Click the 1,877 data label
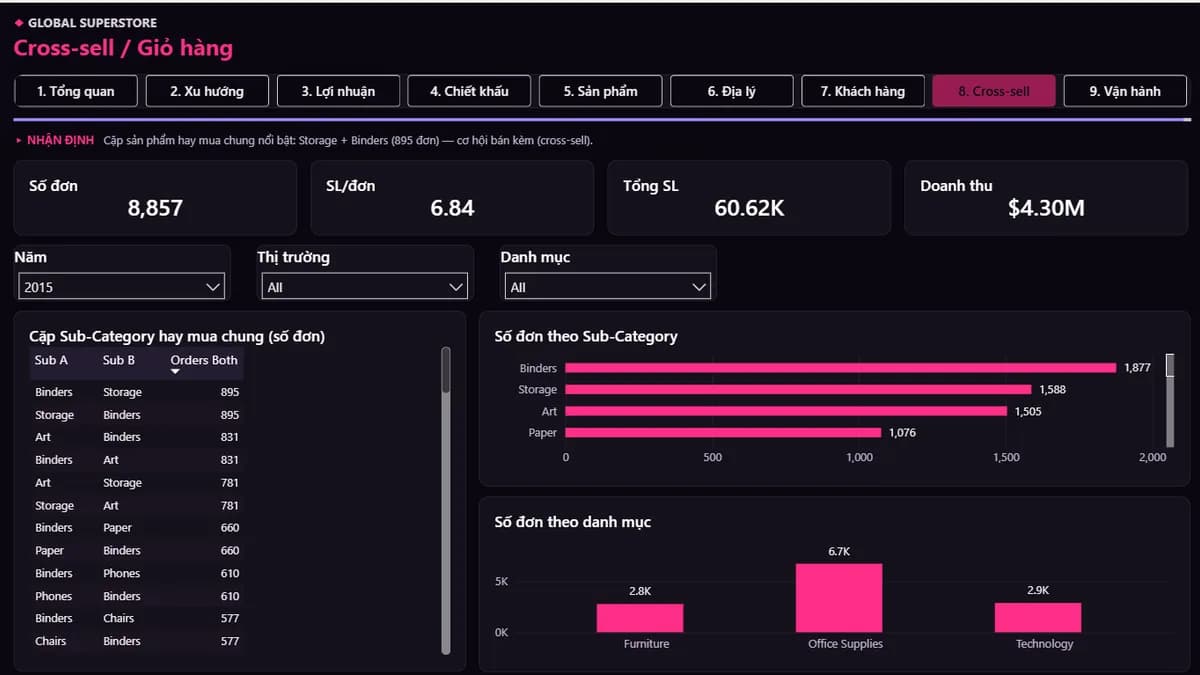Image resolution: width=1200 pixels, height=675 pixels. [x=1137, y=368]
